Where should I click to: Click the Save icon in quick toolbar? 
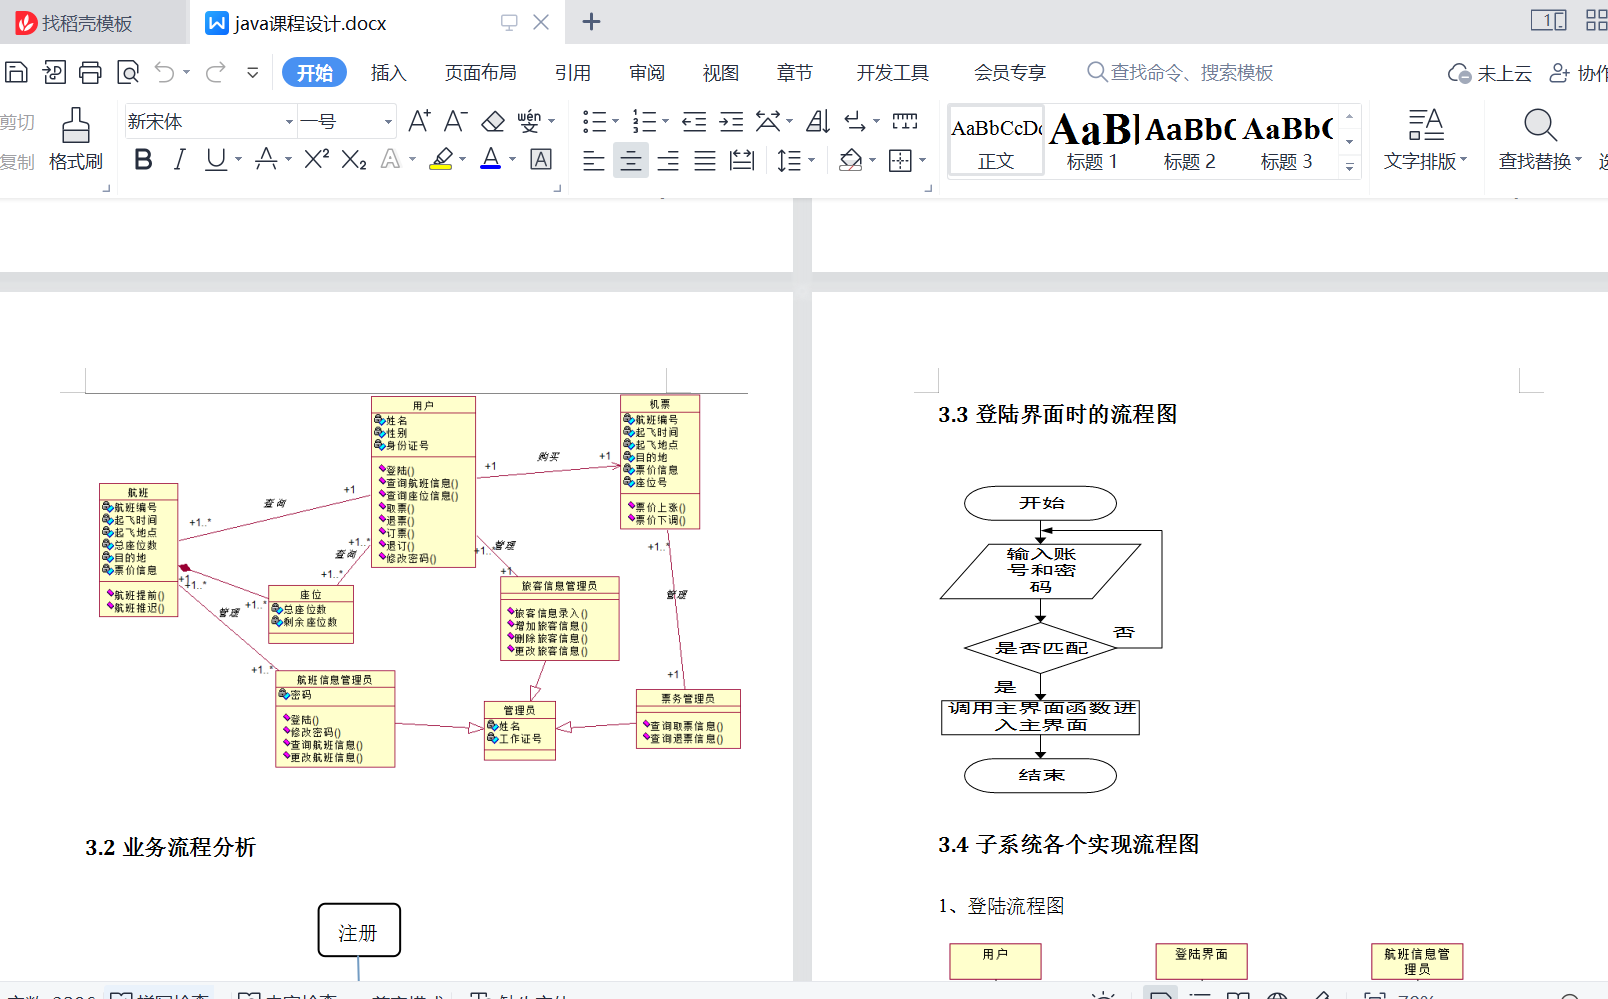click(x=16, y=72)
